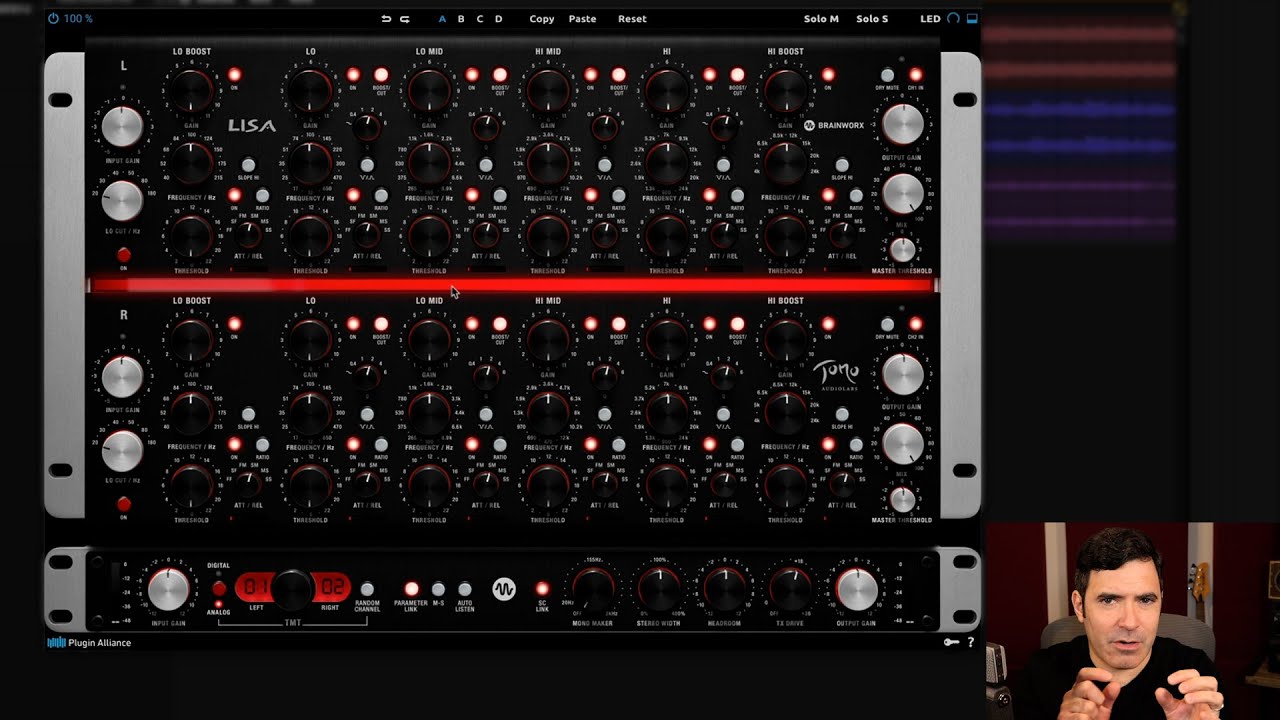1280x720 pixels.
Task: Enable Solo M monitoring
Action: click(x=821, y=19)
